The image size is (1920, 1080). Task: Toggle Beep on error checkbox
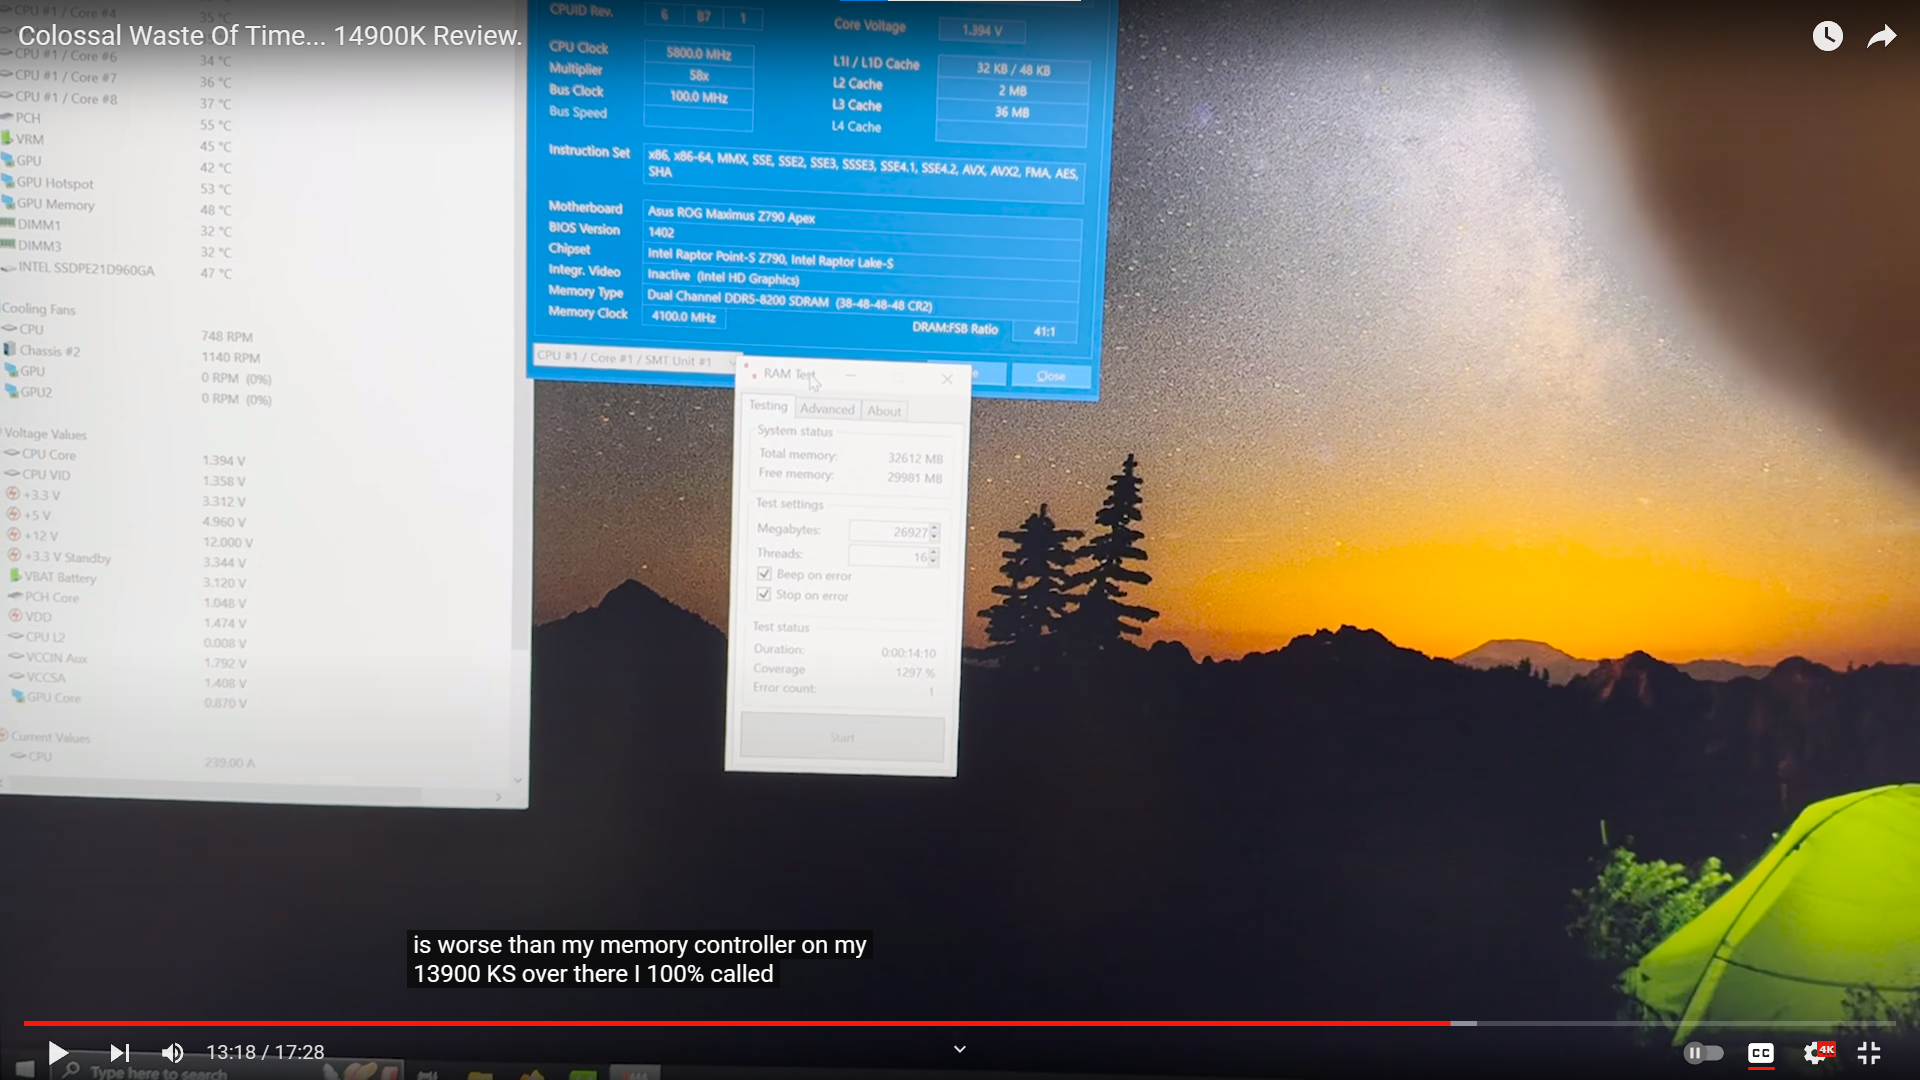click(x=765, y=574)
